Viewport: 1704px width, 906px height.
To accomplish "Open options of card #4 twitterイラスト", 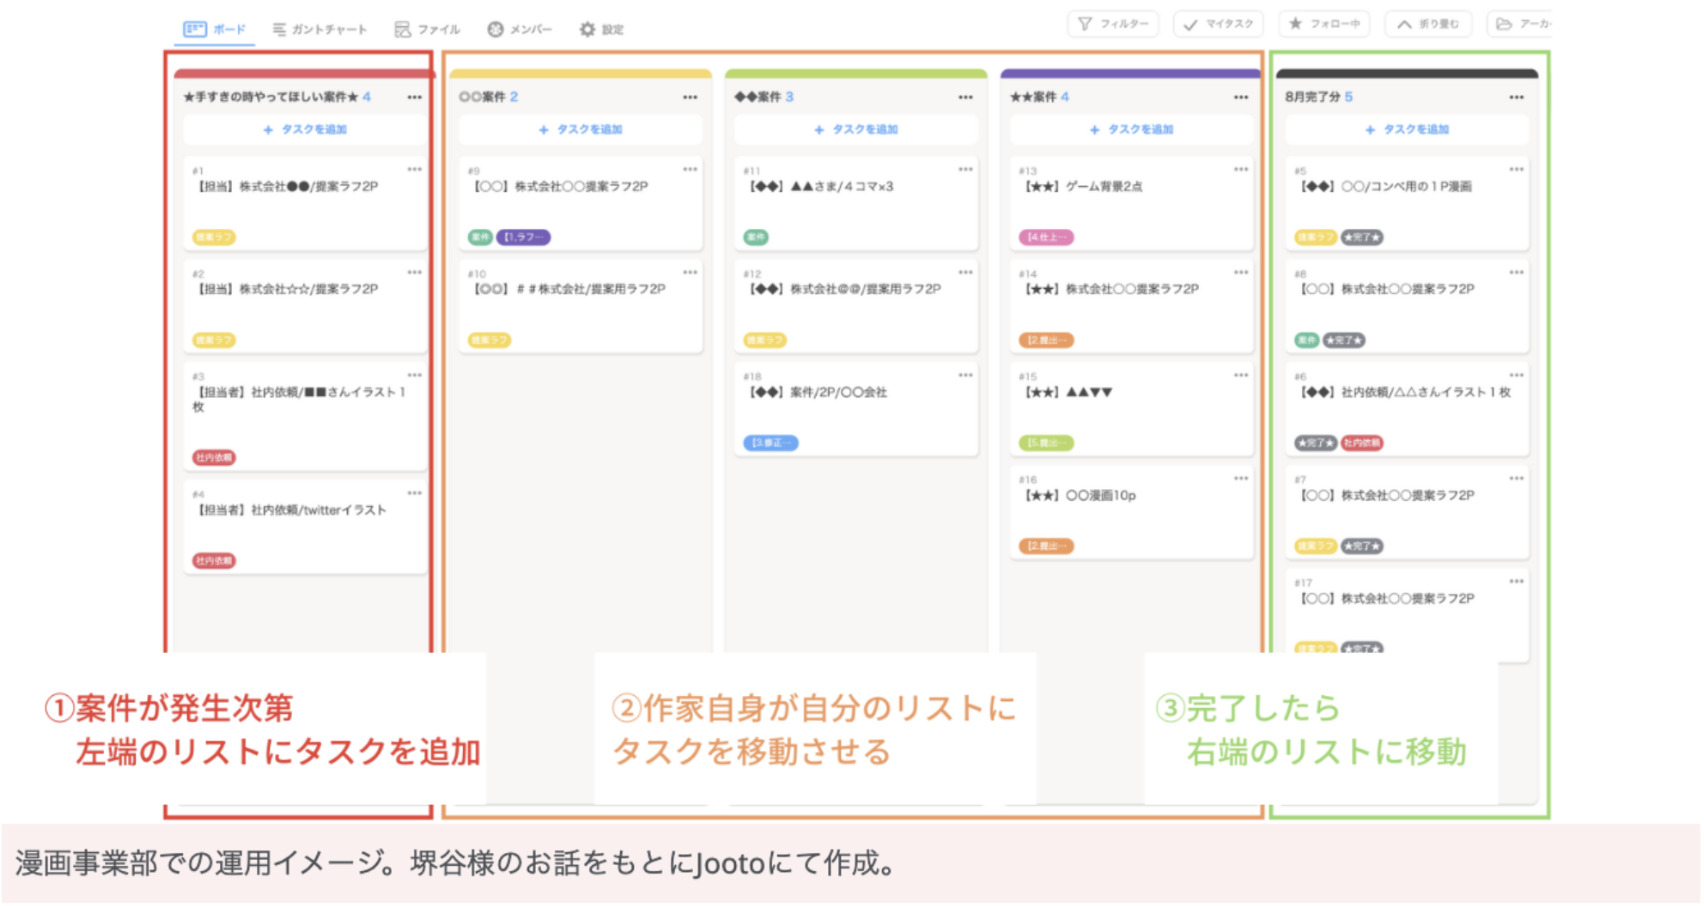I will pos(414,493).
